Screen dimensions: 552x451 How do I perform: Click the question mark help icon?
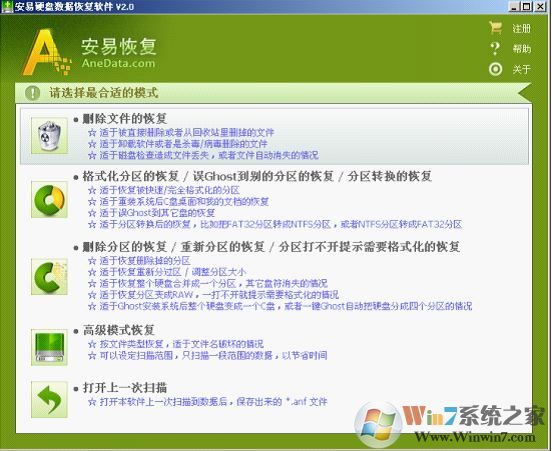(496, 48)
